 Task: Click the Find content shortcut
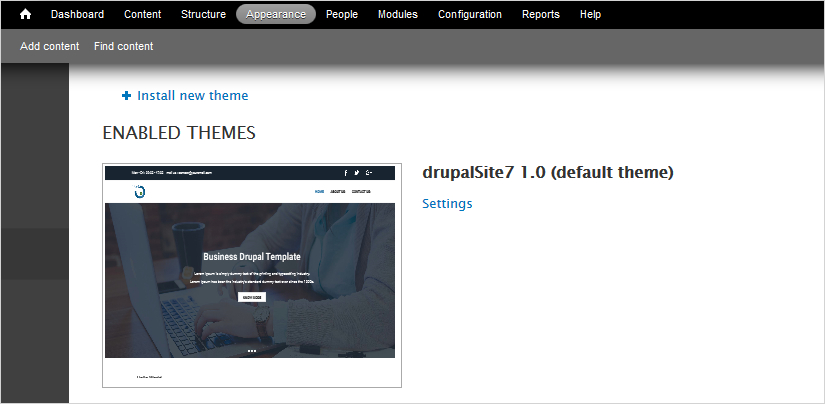124,46
